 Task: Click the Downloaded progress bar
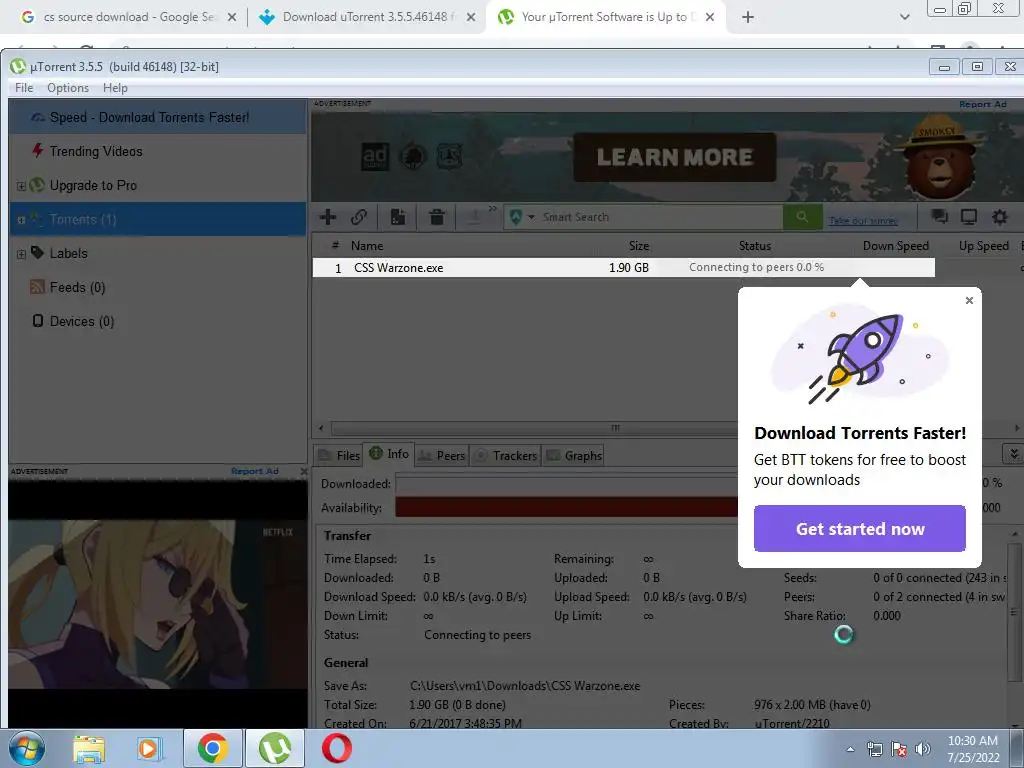(566, 484)
